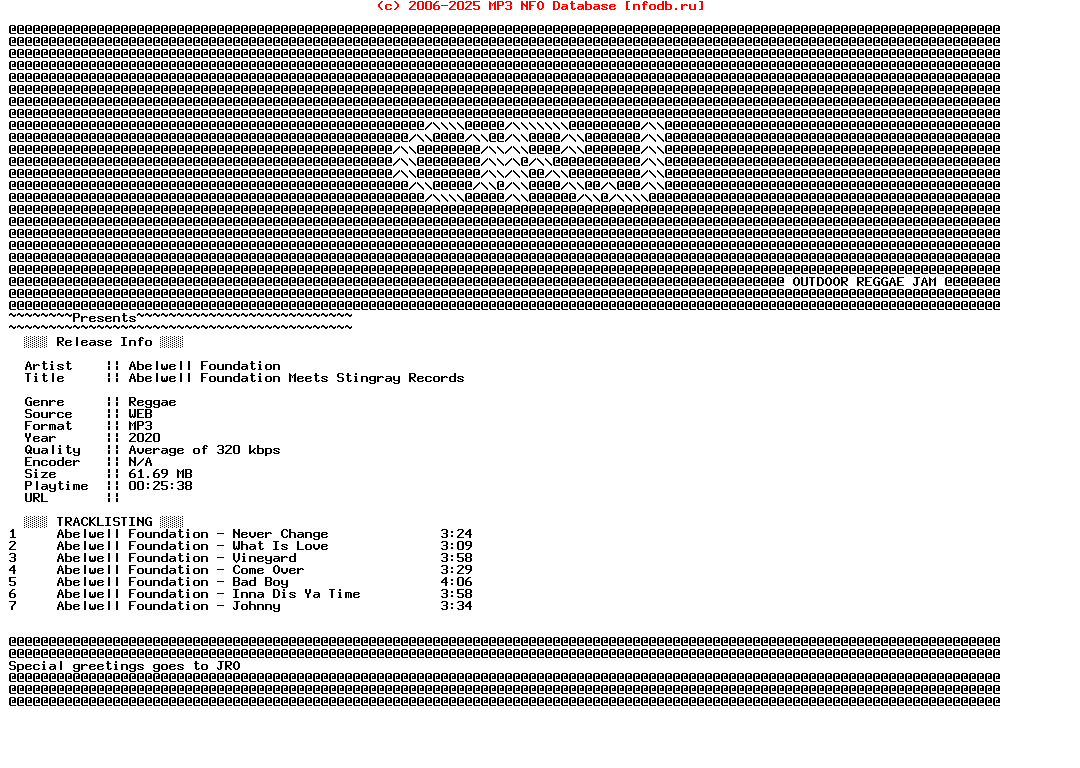Viewport: 1080px width, 768px height.
Task: Select the Format field label
Action: pos(48,426)
